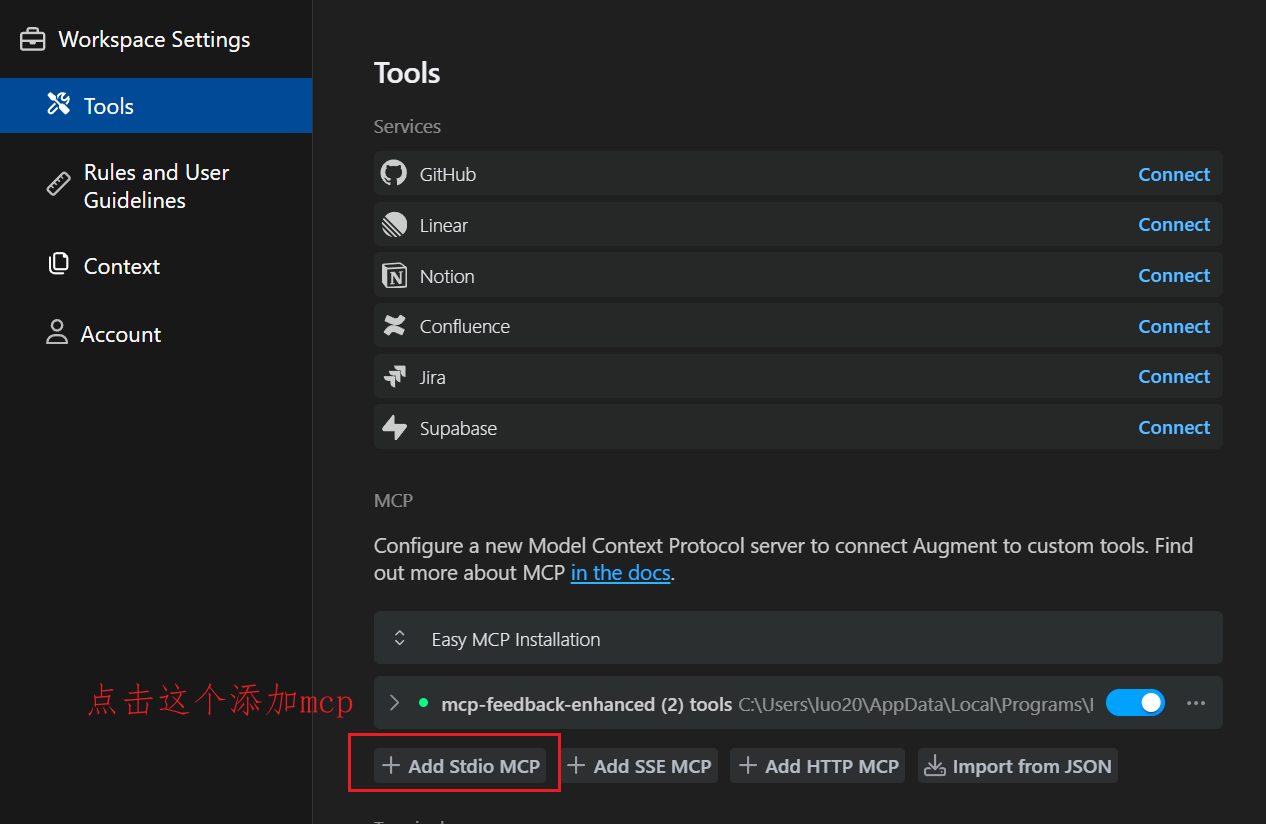The height and width of the screenshot is (824, 1266).
Task: Click the GitHub service name text
Action: click(448, 174)
